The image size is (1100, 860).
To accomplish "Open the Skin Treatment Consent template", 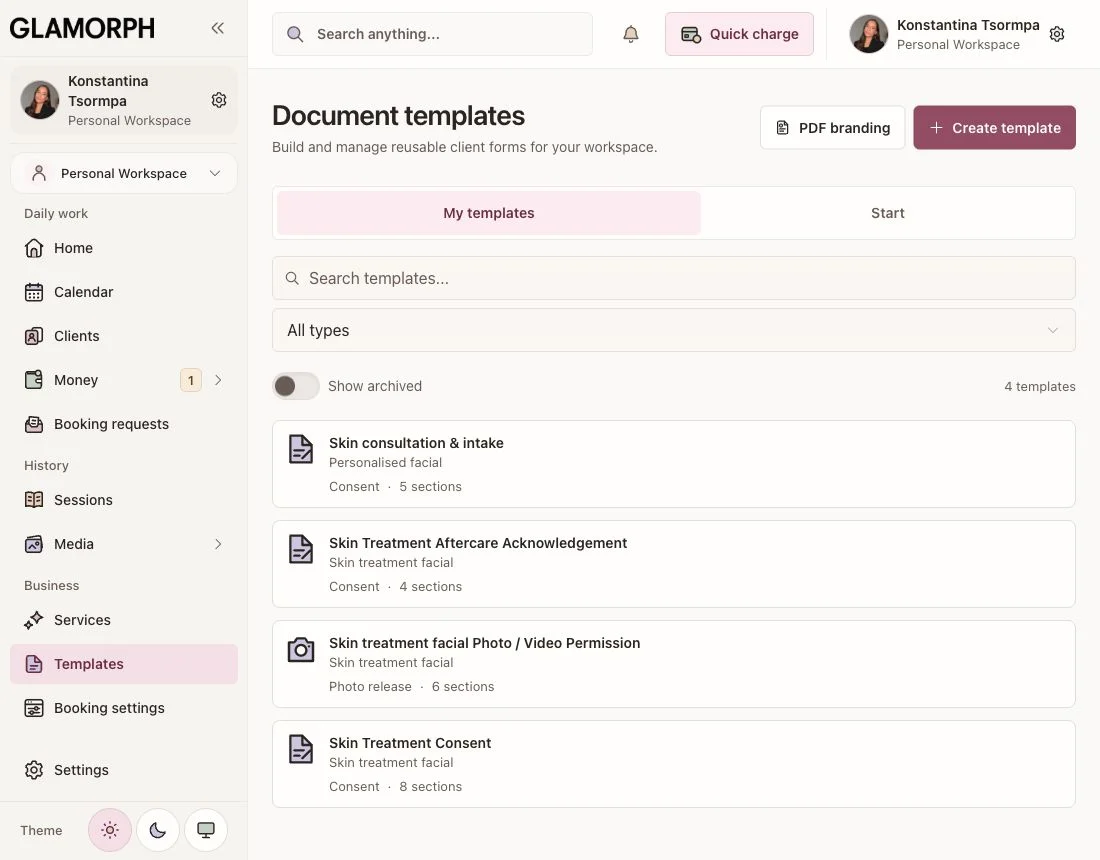I will coord(673,764).
